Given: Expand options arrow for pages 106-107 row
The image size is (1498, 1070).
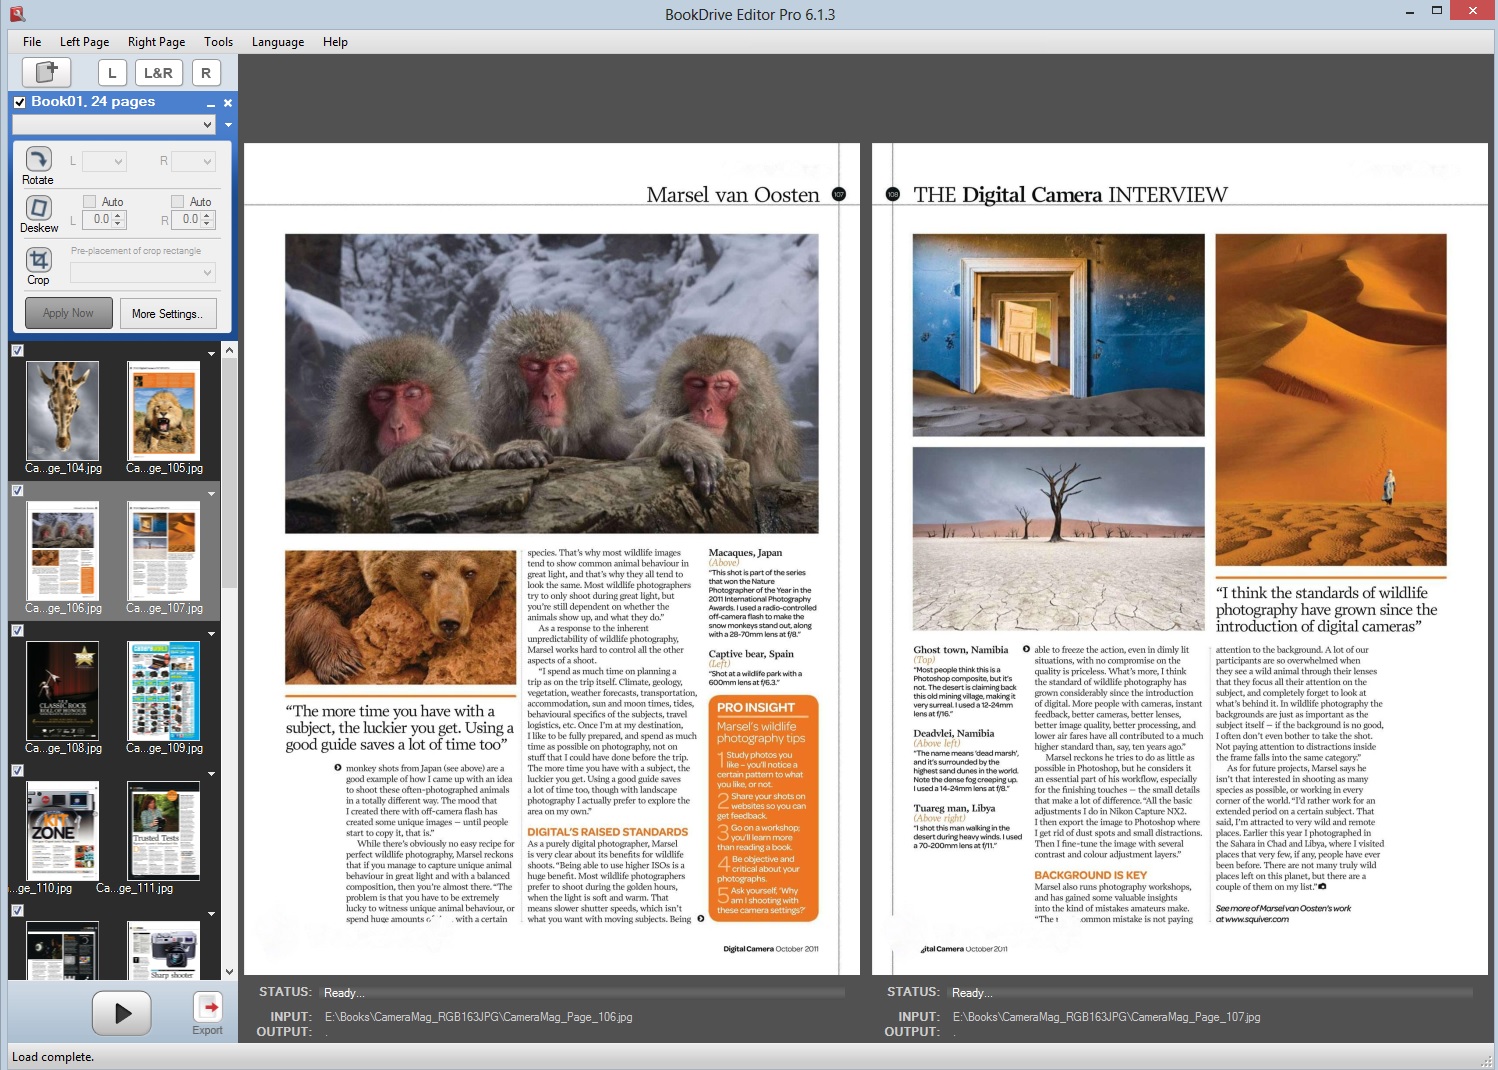Looking at the screenshot, I should pyautogui.click(x=211, y=494).
